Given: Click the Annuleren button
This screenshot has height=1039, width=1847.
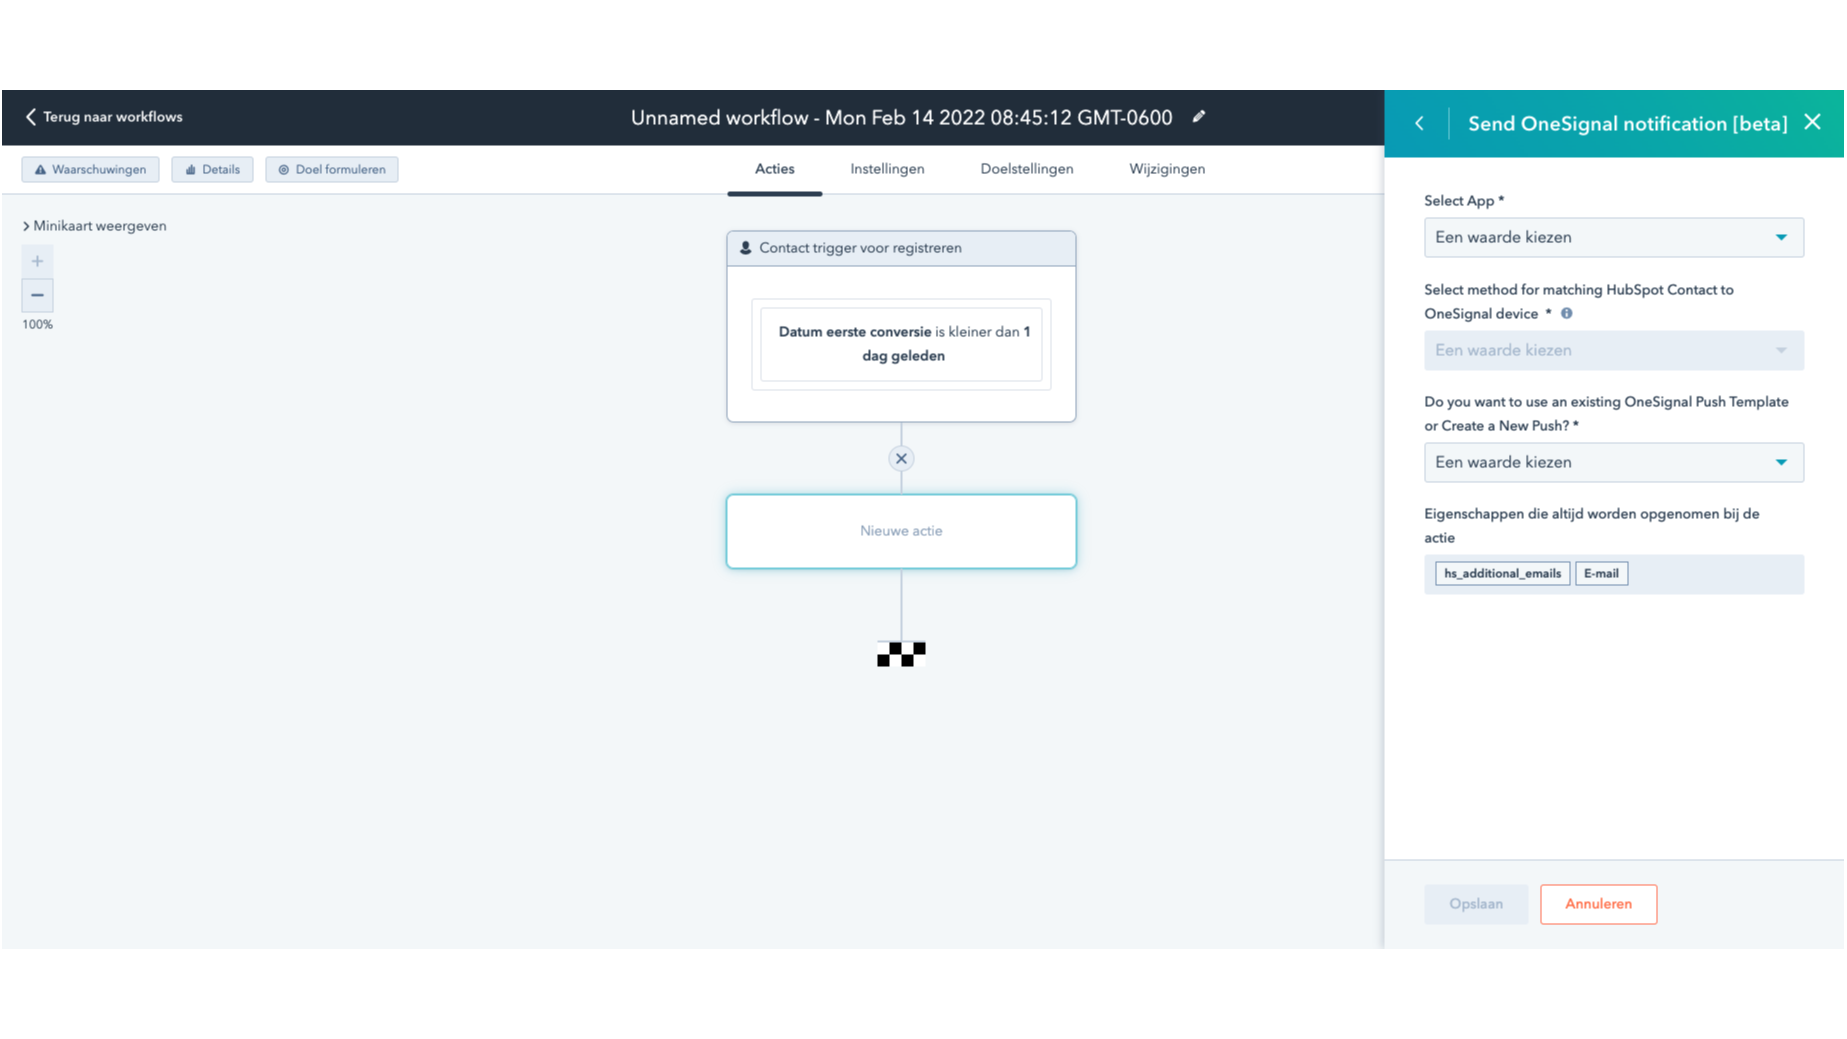Looking at the screenshot, I should click(1597, 903).
